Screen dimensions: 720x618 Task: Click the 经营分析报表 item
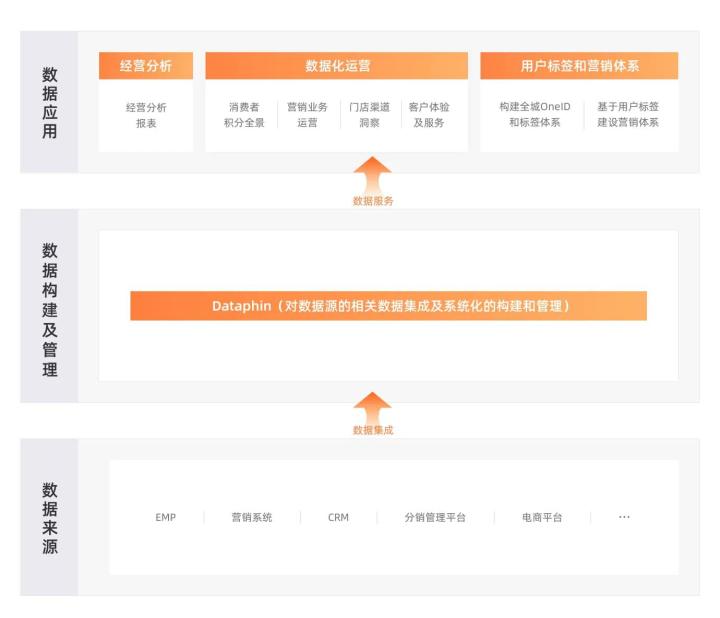146,115
